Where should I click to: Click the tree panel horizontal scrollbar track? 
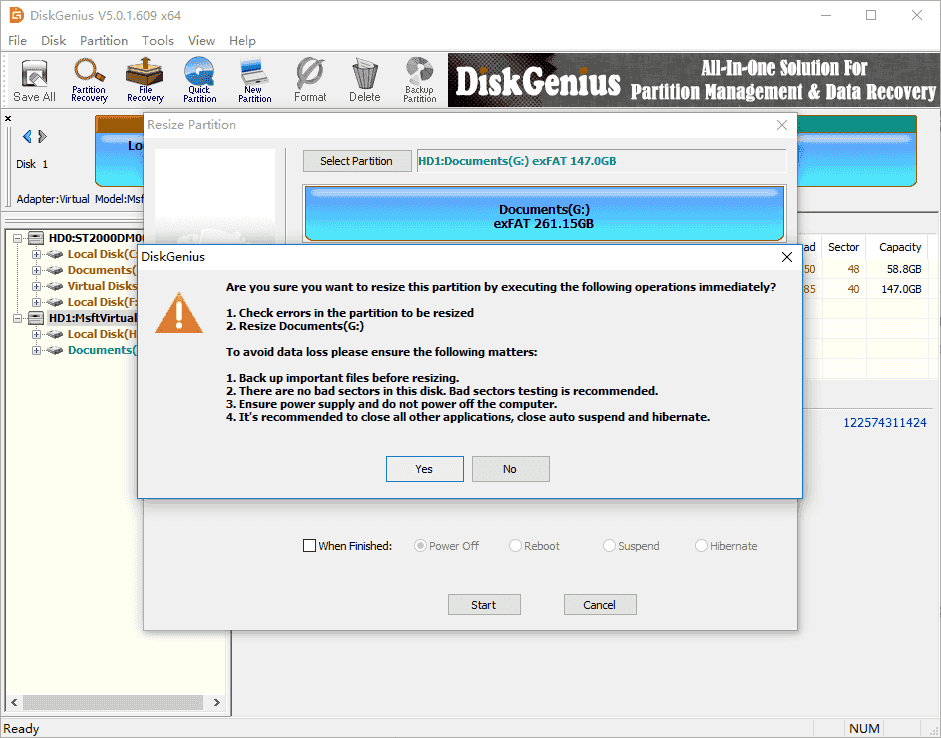pos(113,702)
